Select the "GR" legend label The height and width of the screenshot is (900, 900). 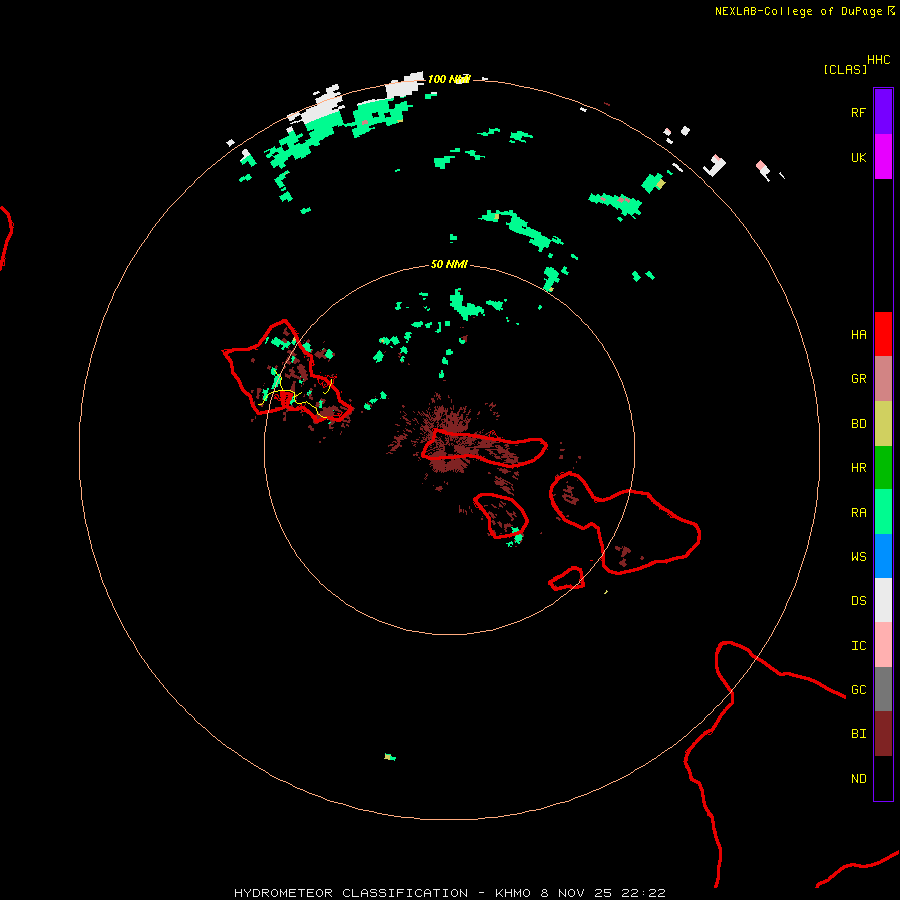(x=858, y=379)
